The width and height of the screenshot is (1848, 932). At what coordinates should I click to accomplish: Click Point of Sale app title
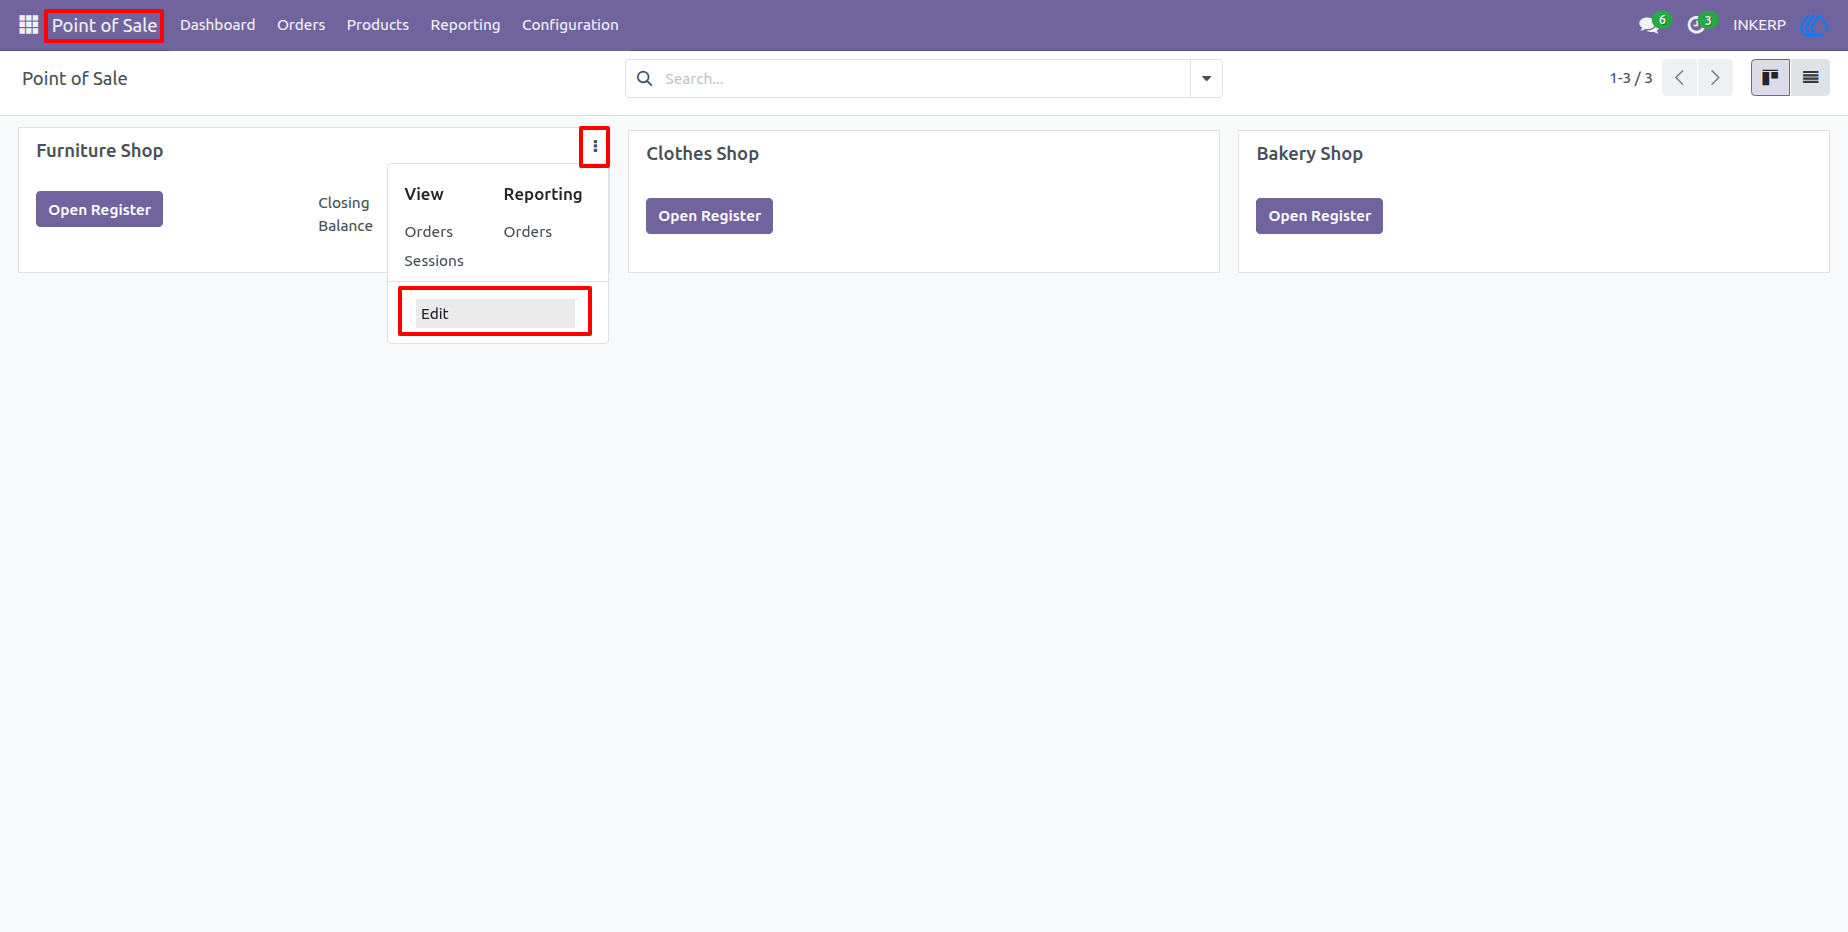pos(104,25)
